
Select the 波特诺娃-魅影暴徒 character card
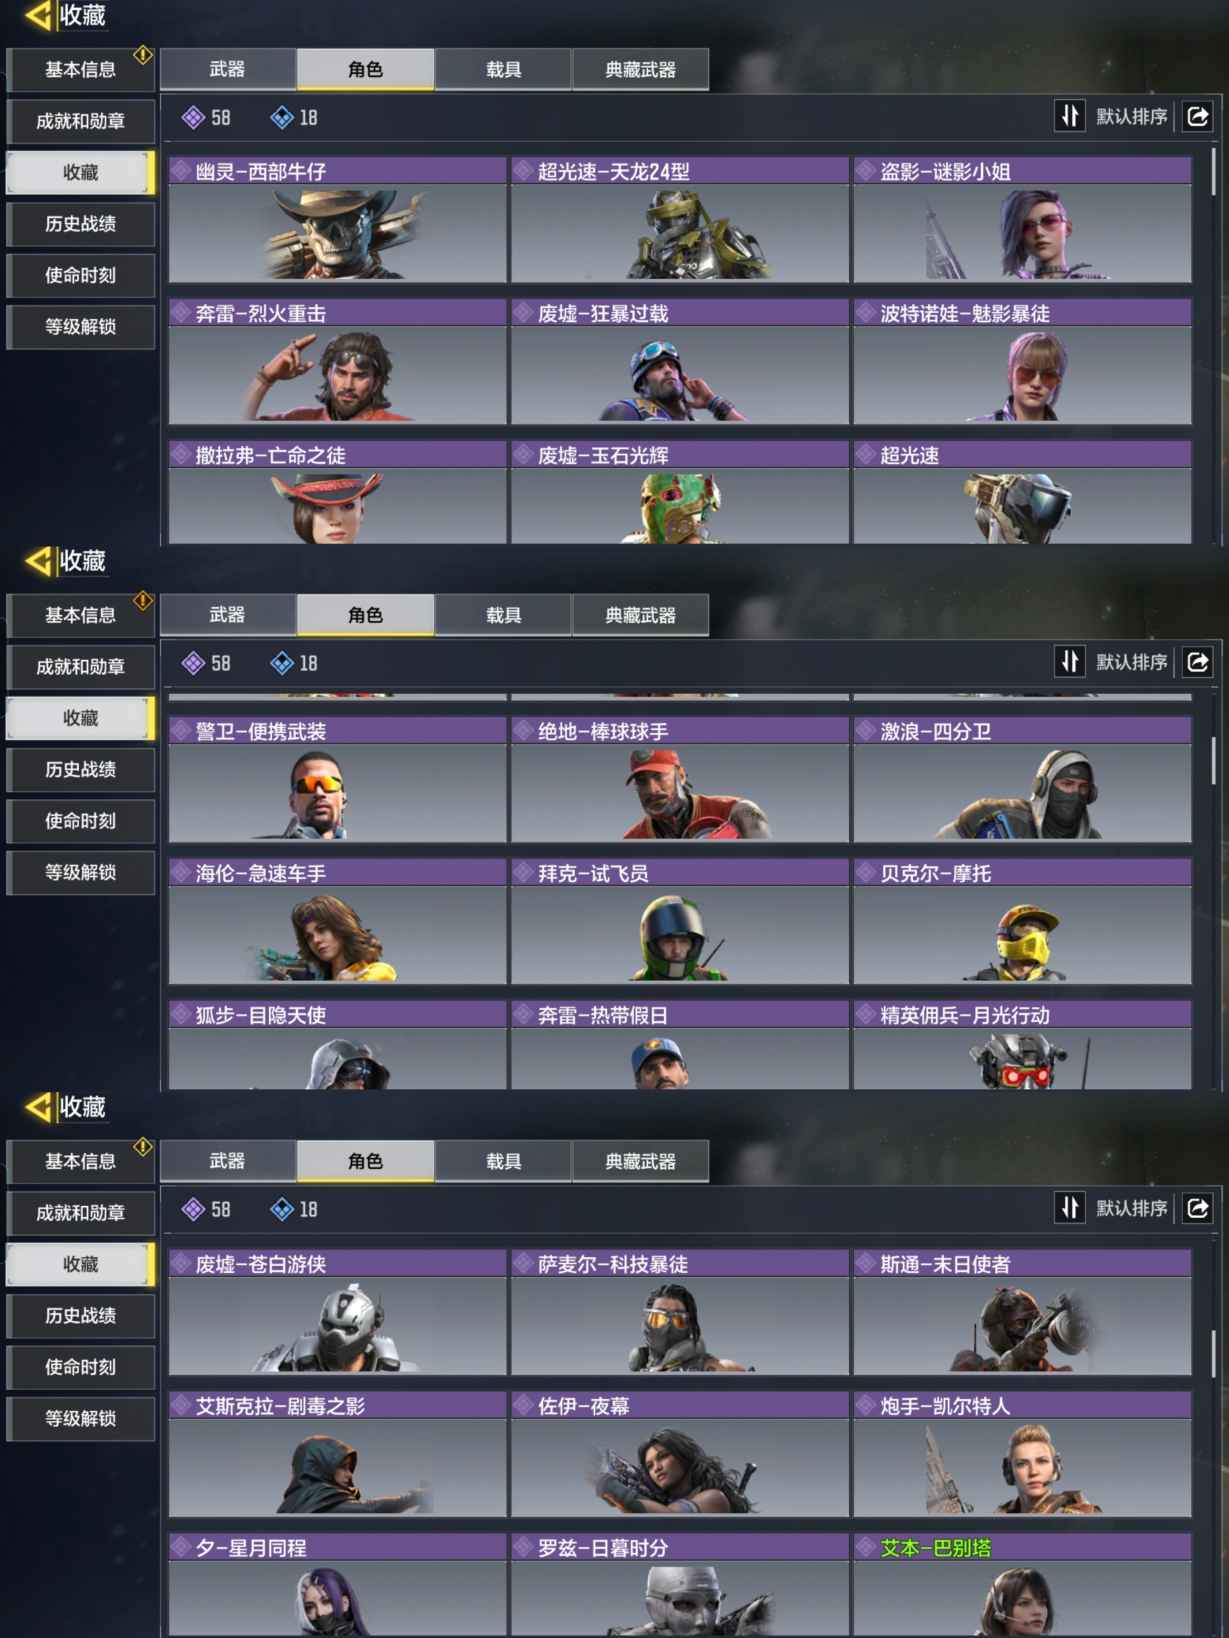tap(1022, 362)
